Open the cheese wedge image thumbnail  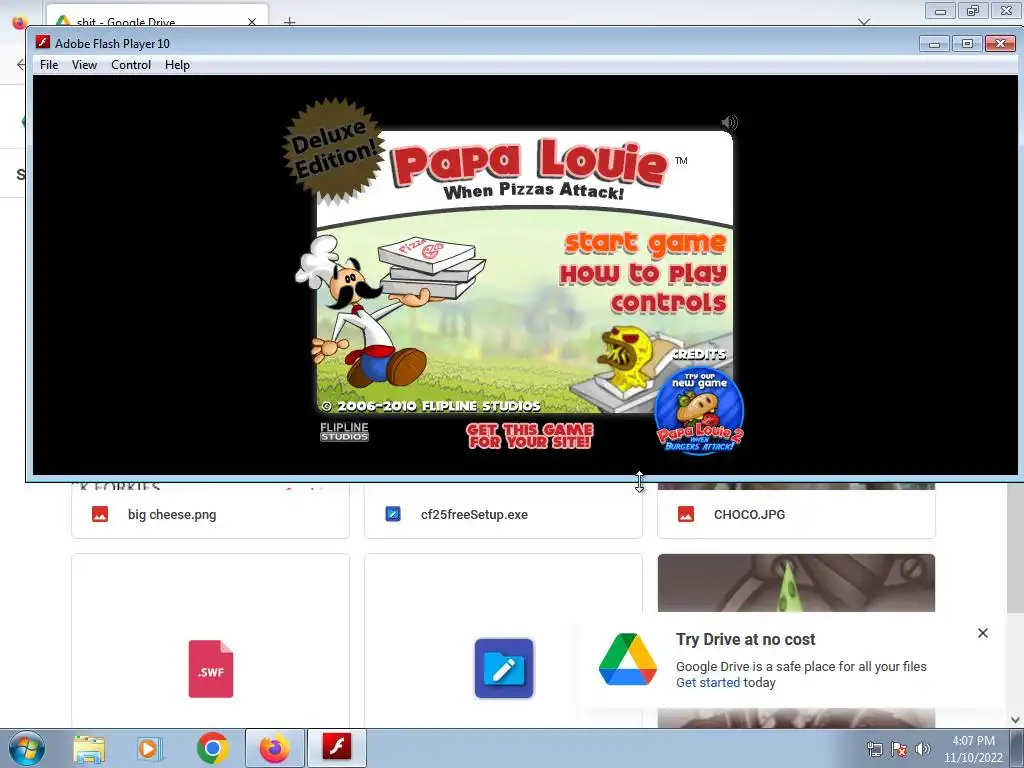[796, 583]
